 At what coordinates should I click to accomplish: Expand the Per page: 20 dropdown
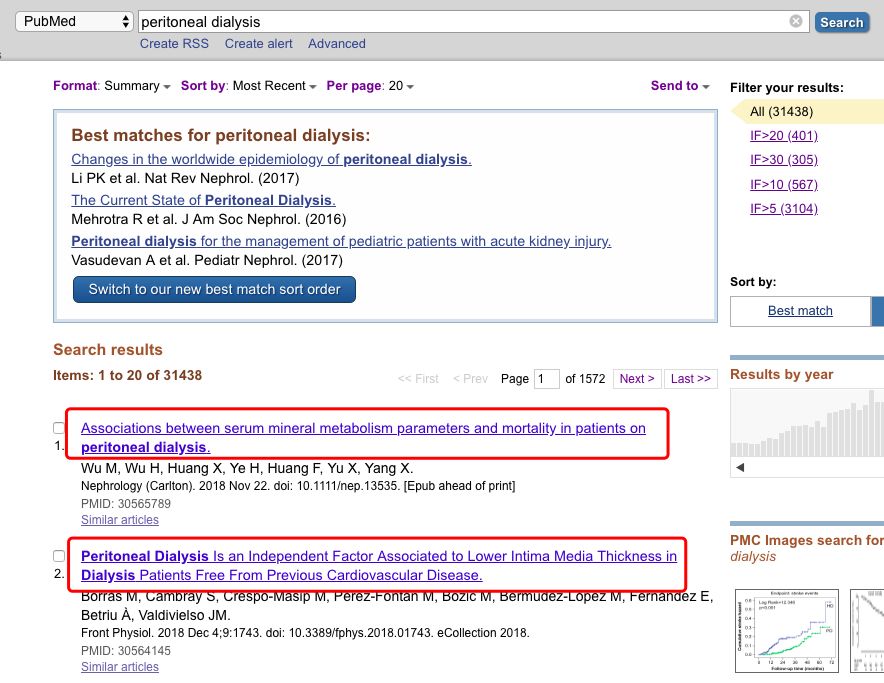[x=370, y=86]
